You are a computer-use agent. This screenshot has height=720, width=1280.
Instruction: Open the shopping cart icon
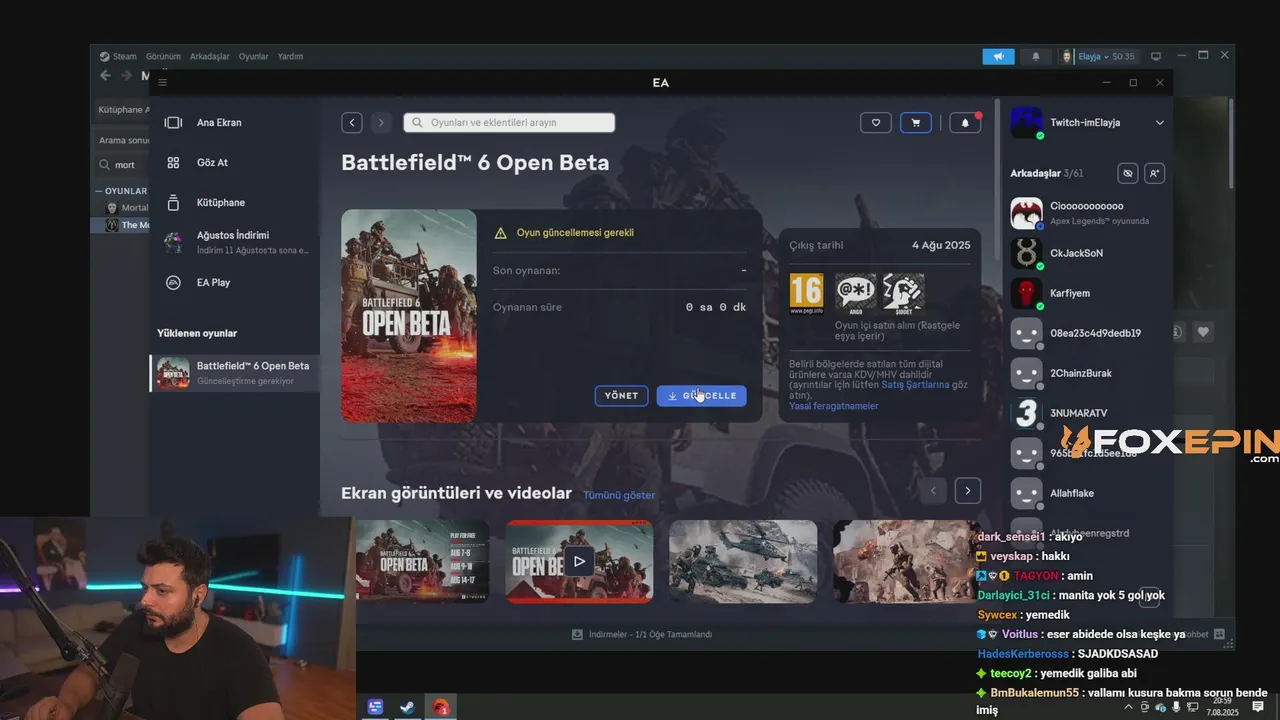click(915, 122)
